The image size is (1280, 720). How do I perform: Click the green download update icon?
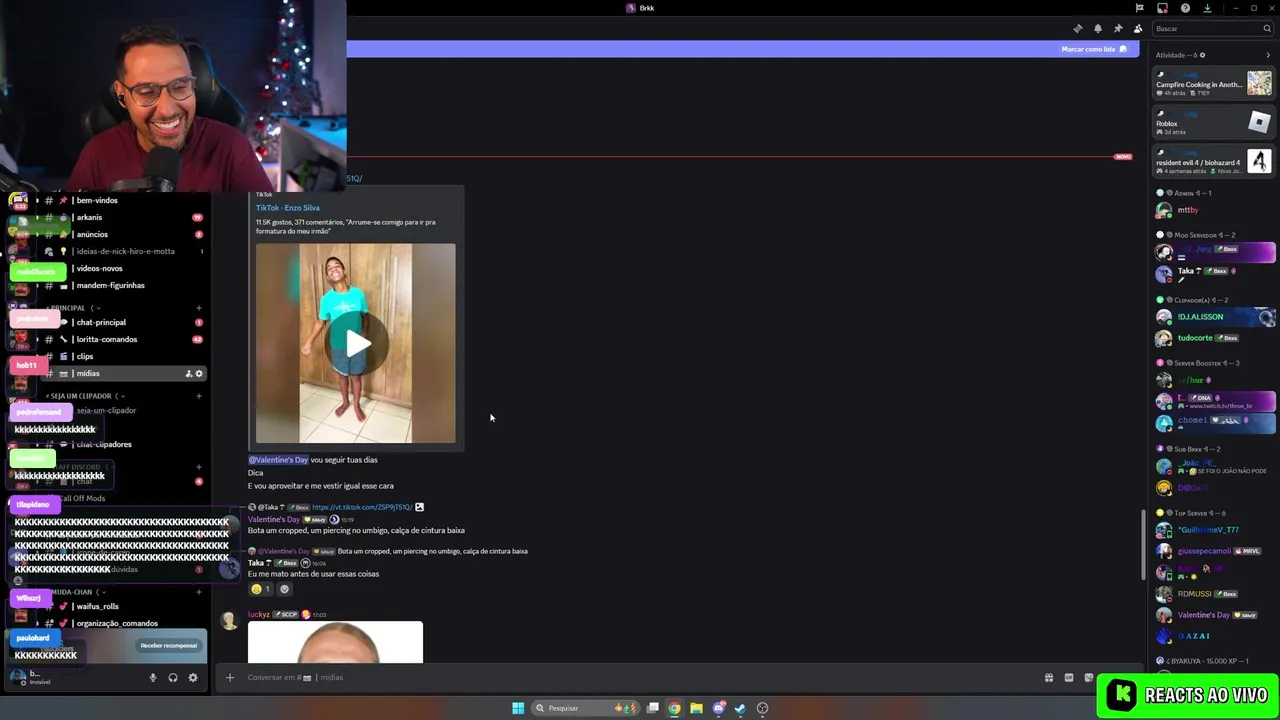[1207, 8]
